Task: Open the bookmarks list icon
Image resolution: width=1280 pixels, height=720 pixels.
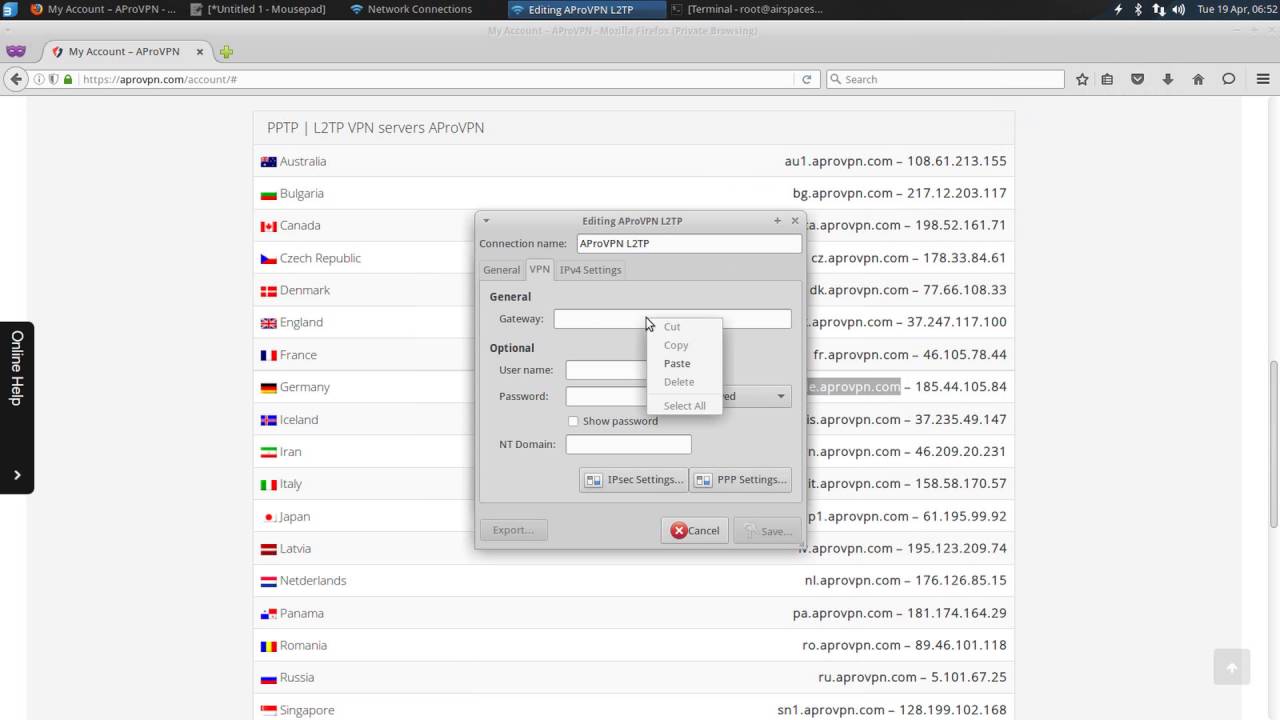Action: (1107, 79)
